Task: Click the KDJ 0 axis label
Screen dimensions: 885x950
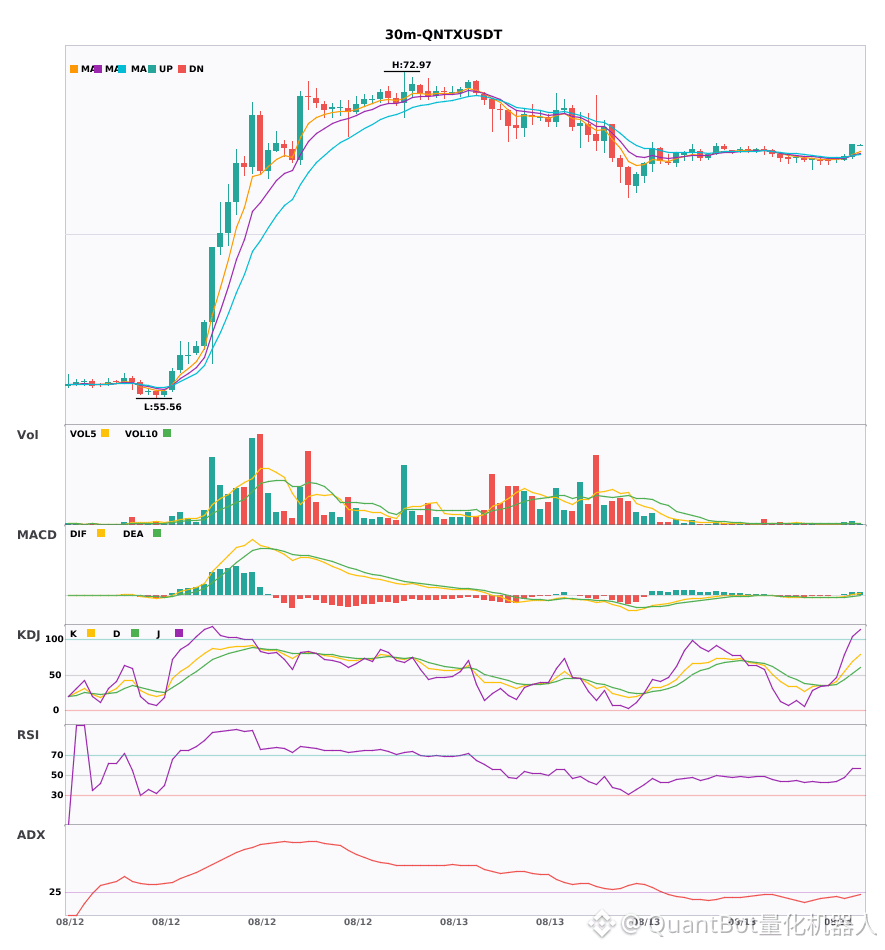Action: [56, 710]
